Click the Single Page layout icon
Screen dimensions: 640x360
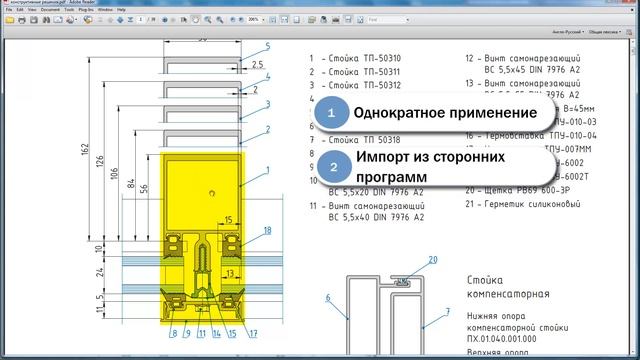pyautogui.click(x=297, y=20)
